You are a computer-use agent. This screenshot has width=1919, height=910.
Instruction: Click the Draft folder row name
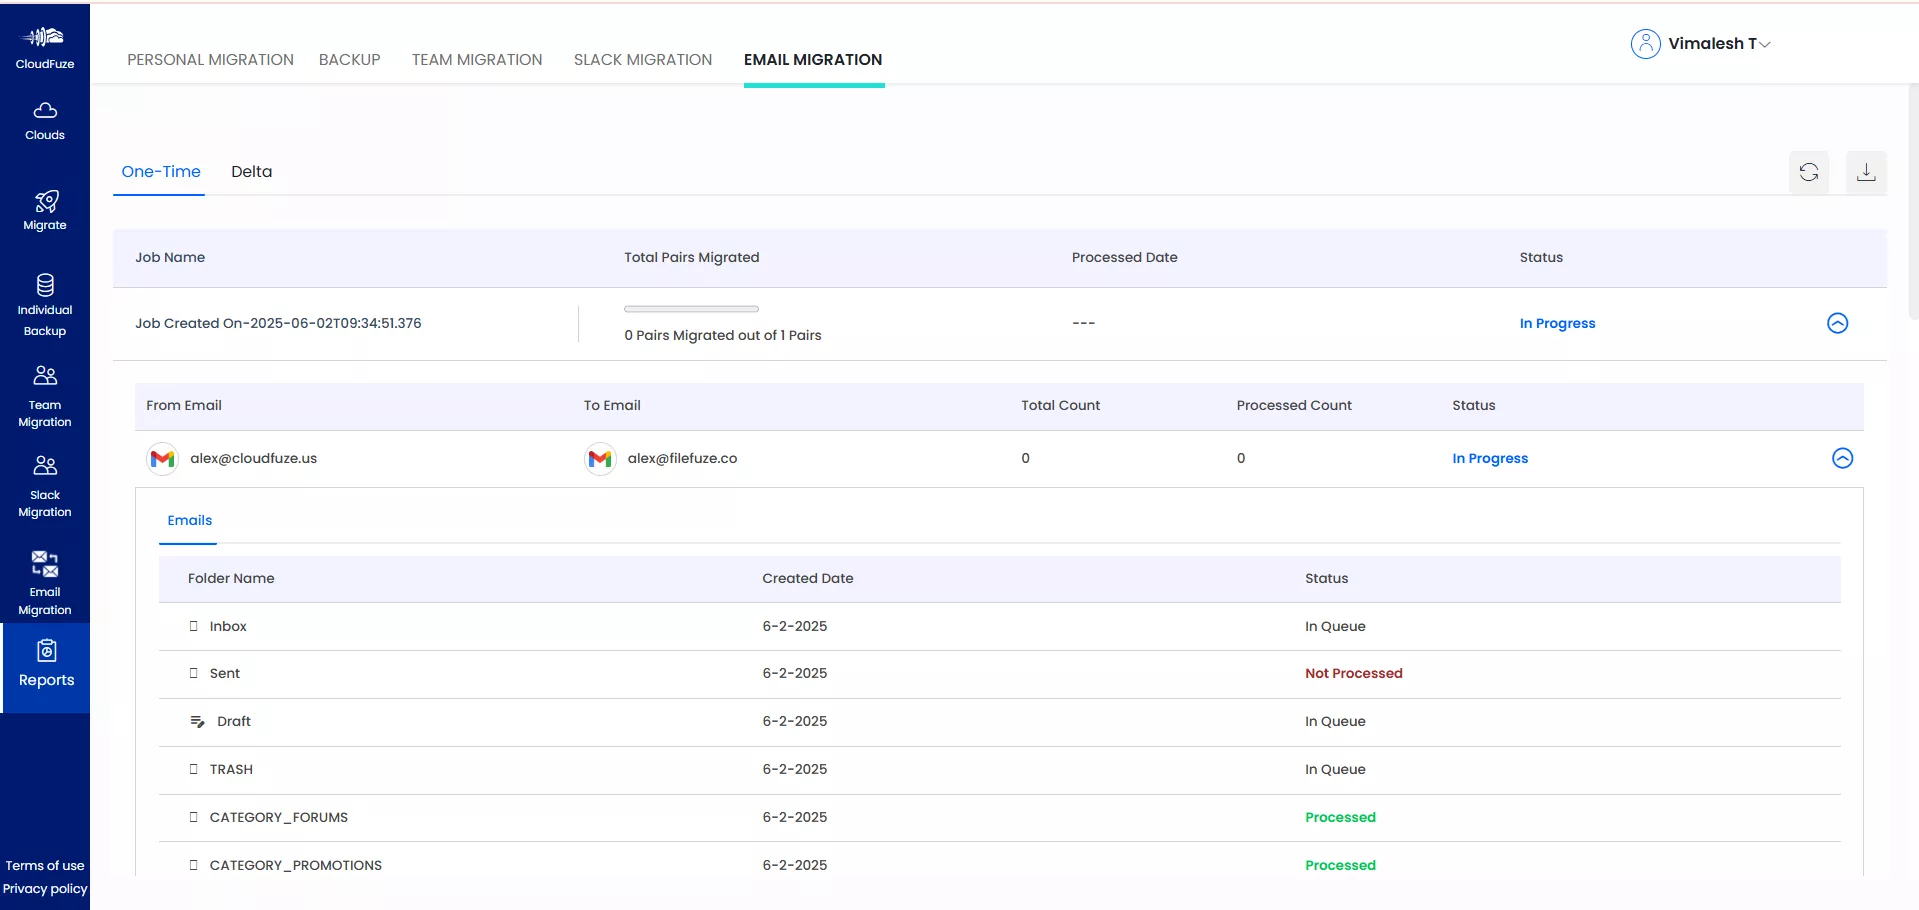coord(234,721)
